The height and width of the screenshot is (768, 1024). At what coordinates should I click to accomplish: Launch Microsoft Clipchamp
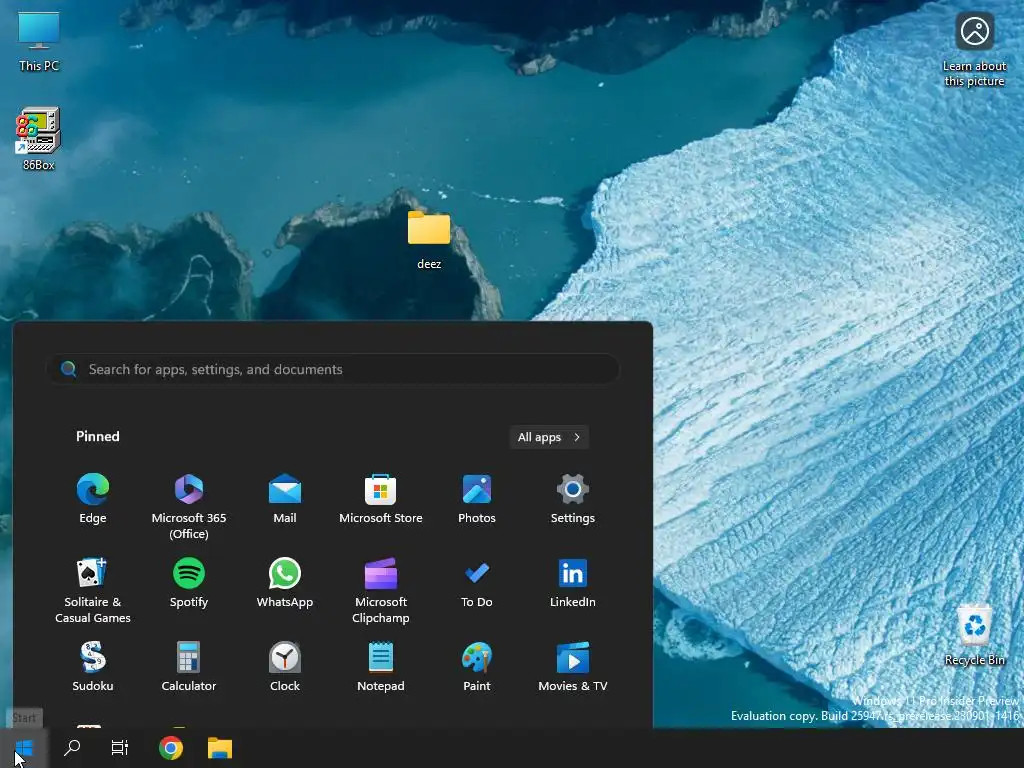[381, 591]
